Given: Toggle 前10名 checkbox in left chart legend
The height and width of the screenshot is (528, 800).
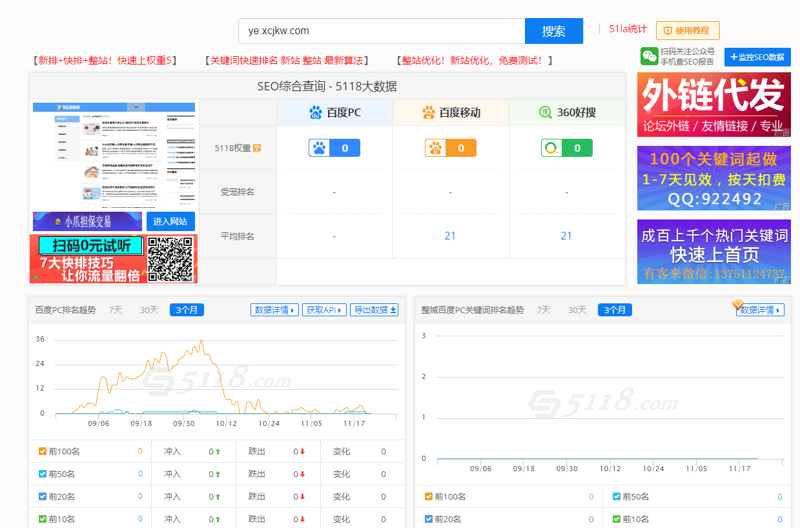Looking at the screenshot, I should click(x=42, y=519).
